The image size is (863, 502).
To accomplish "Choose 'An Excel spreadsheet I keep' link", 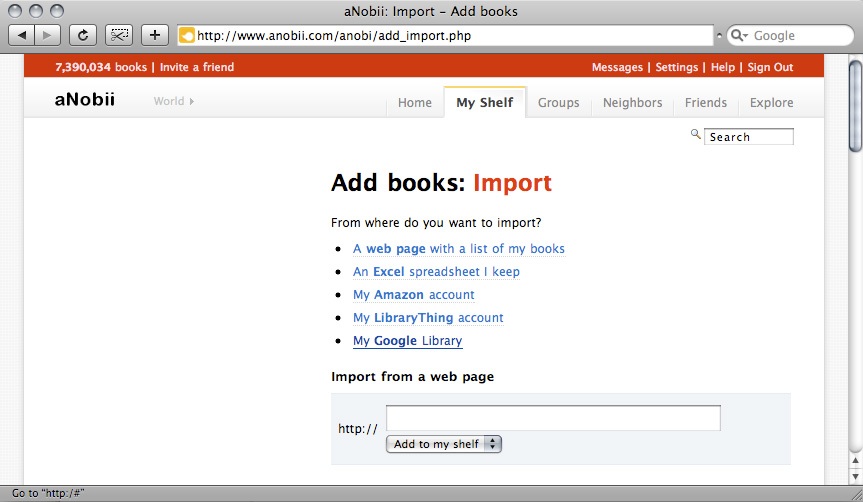I will [x=436, y=272].
